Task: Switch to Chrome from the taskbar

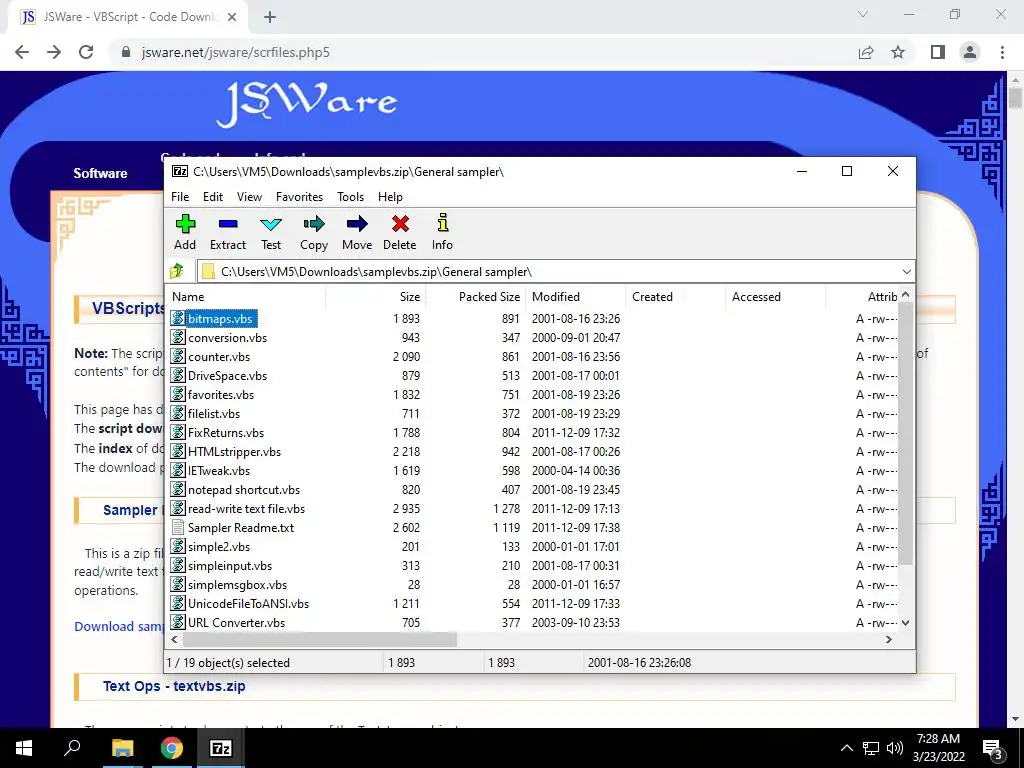Action: pyautogui.click(x=172, y=748)
